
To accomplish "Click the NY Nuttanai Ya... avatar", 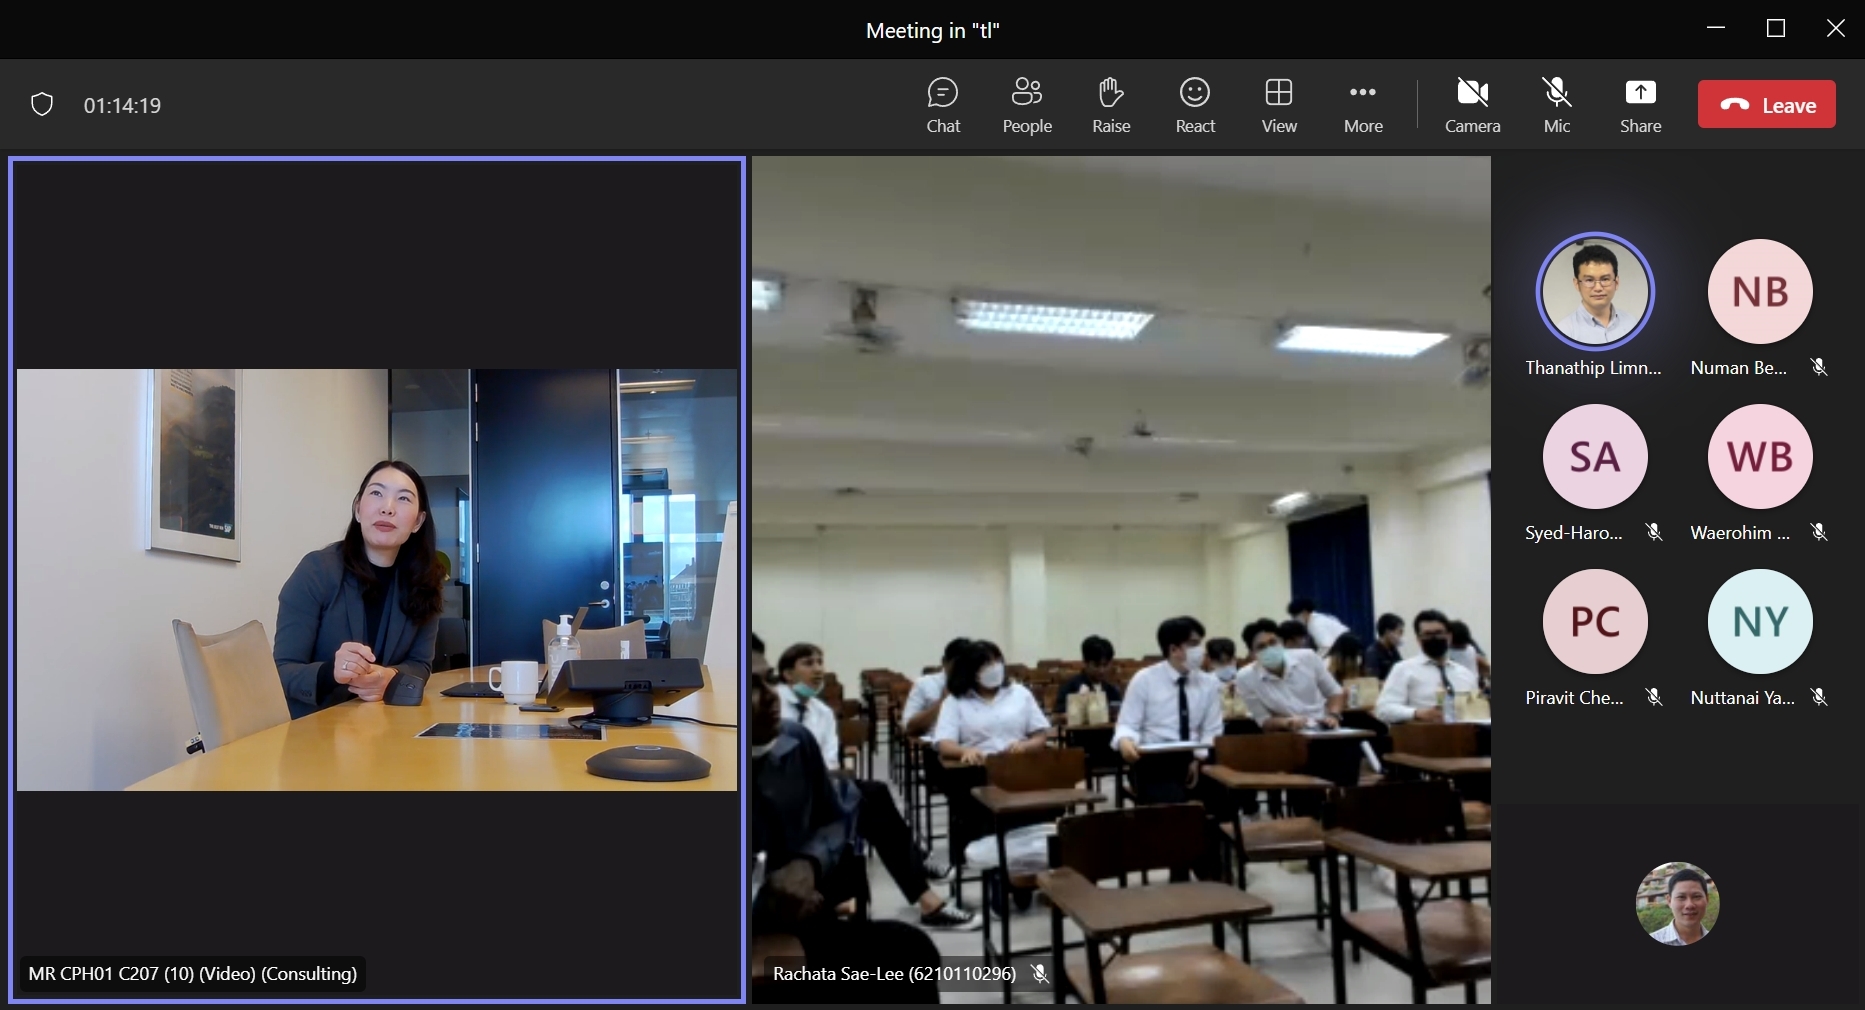I will 1760,622.
